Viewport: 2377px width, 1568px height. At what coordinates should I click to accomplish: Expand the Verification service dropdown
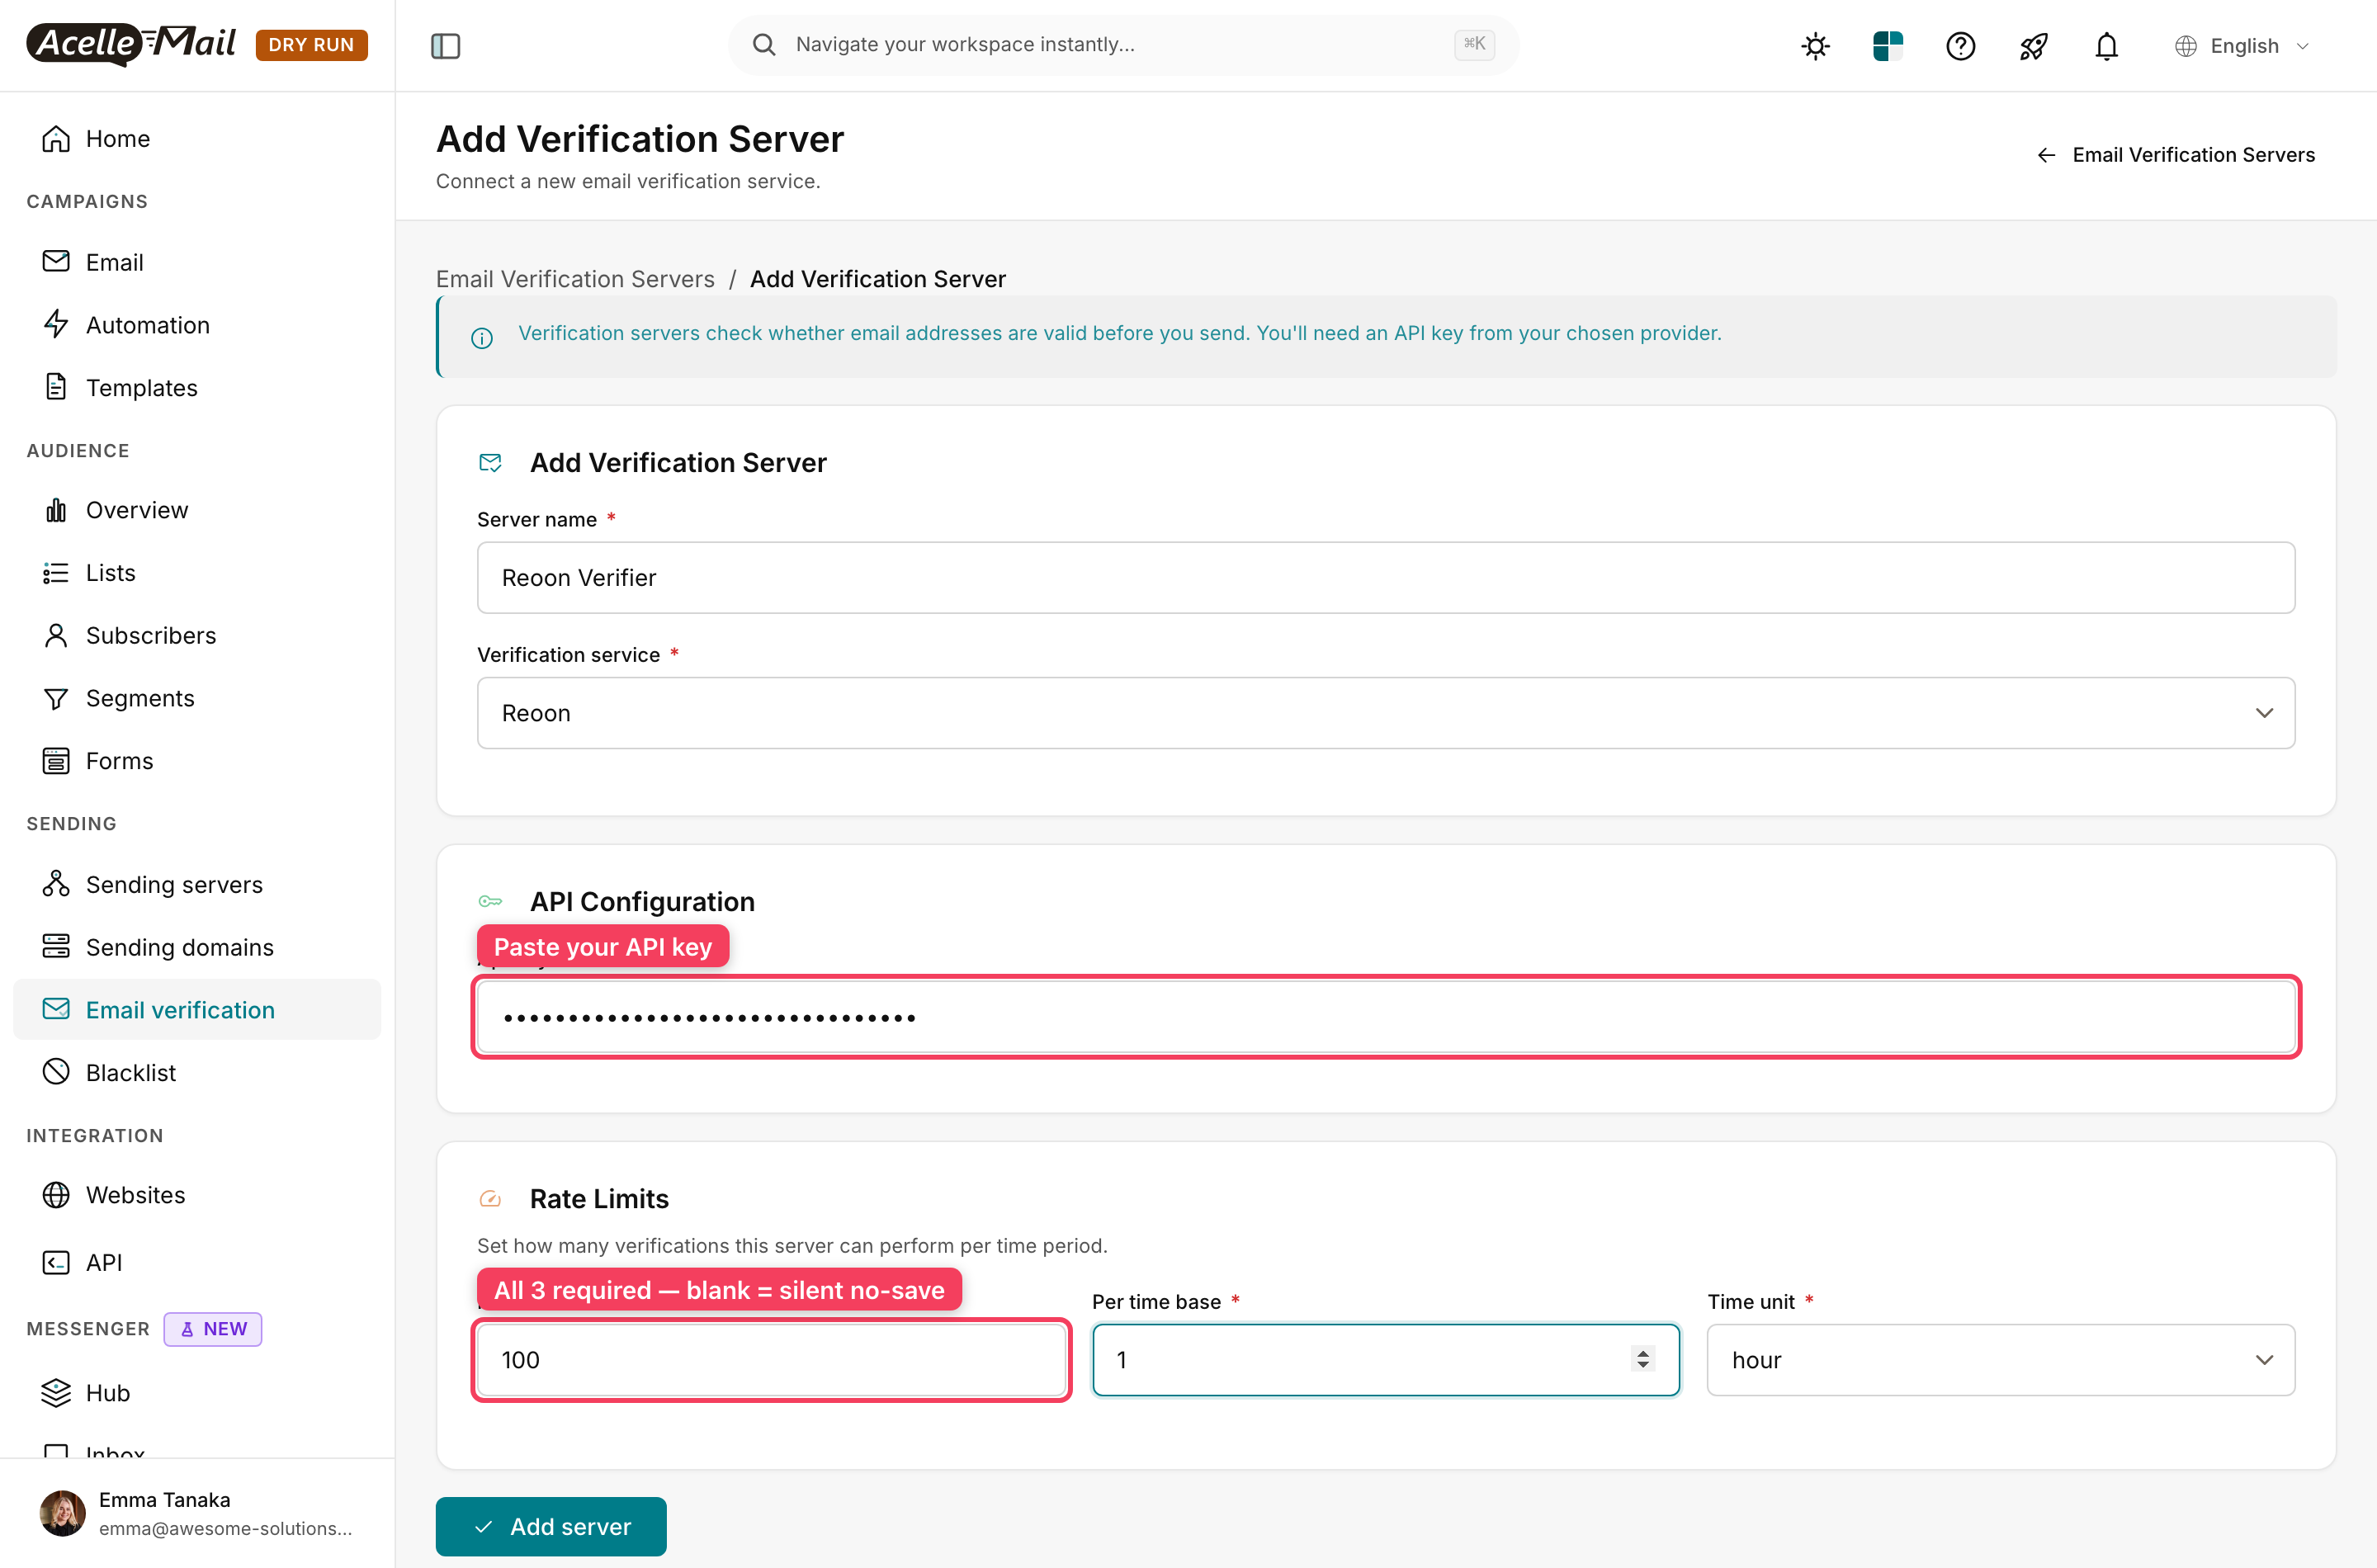(x=1385, y=713)
